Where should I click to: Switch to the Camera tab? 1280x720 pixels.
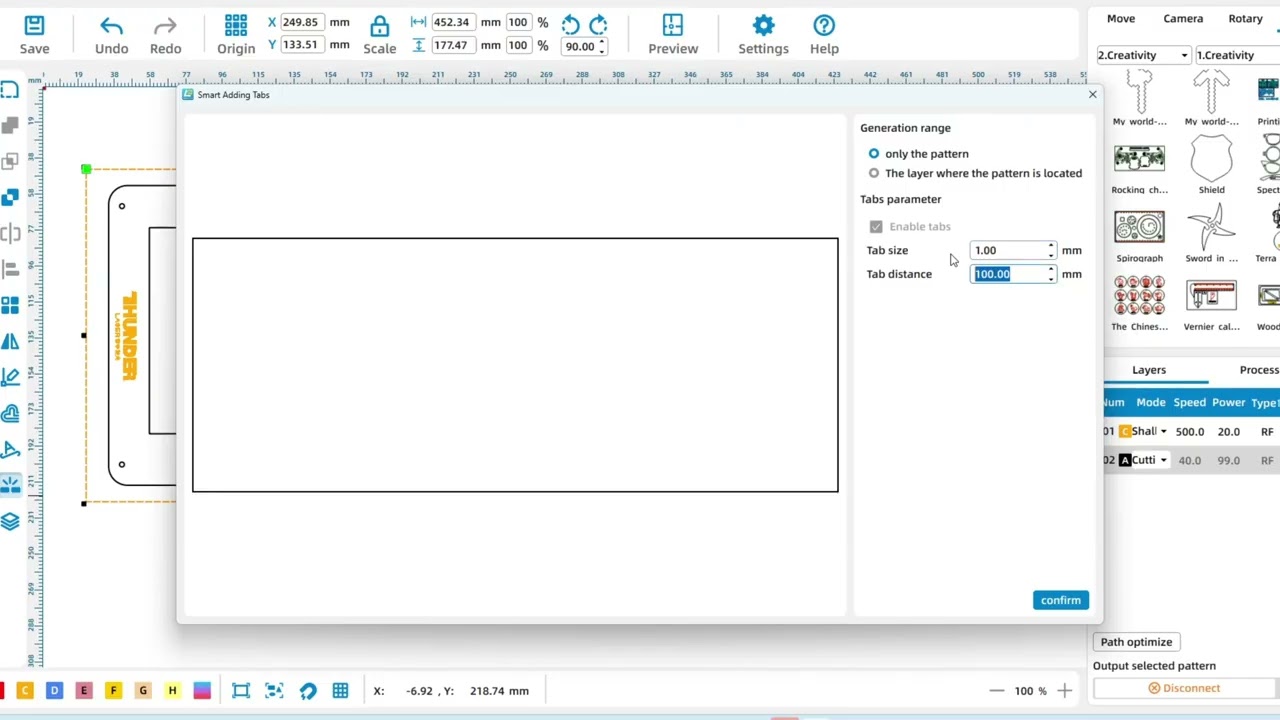[x=1183, y=19]
